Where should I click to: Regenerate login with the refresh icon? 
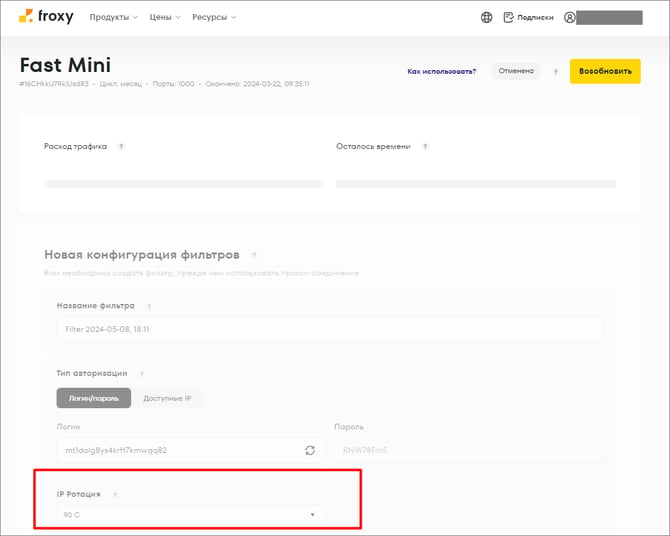310,450
